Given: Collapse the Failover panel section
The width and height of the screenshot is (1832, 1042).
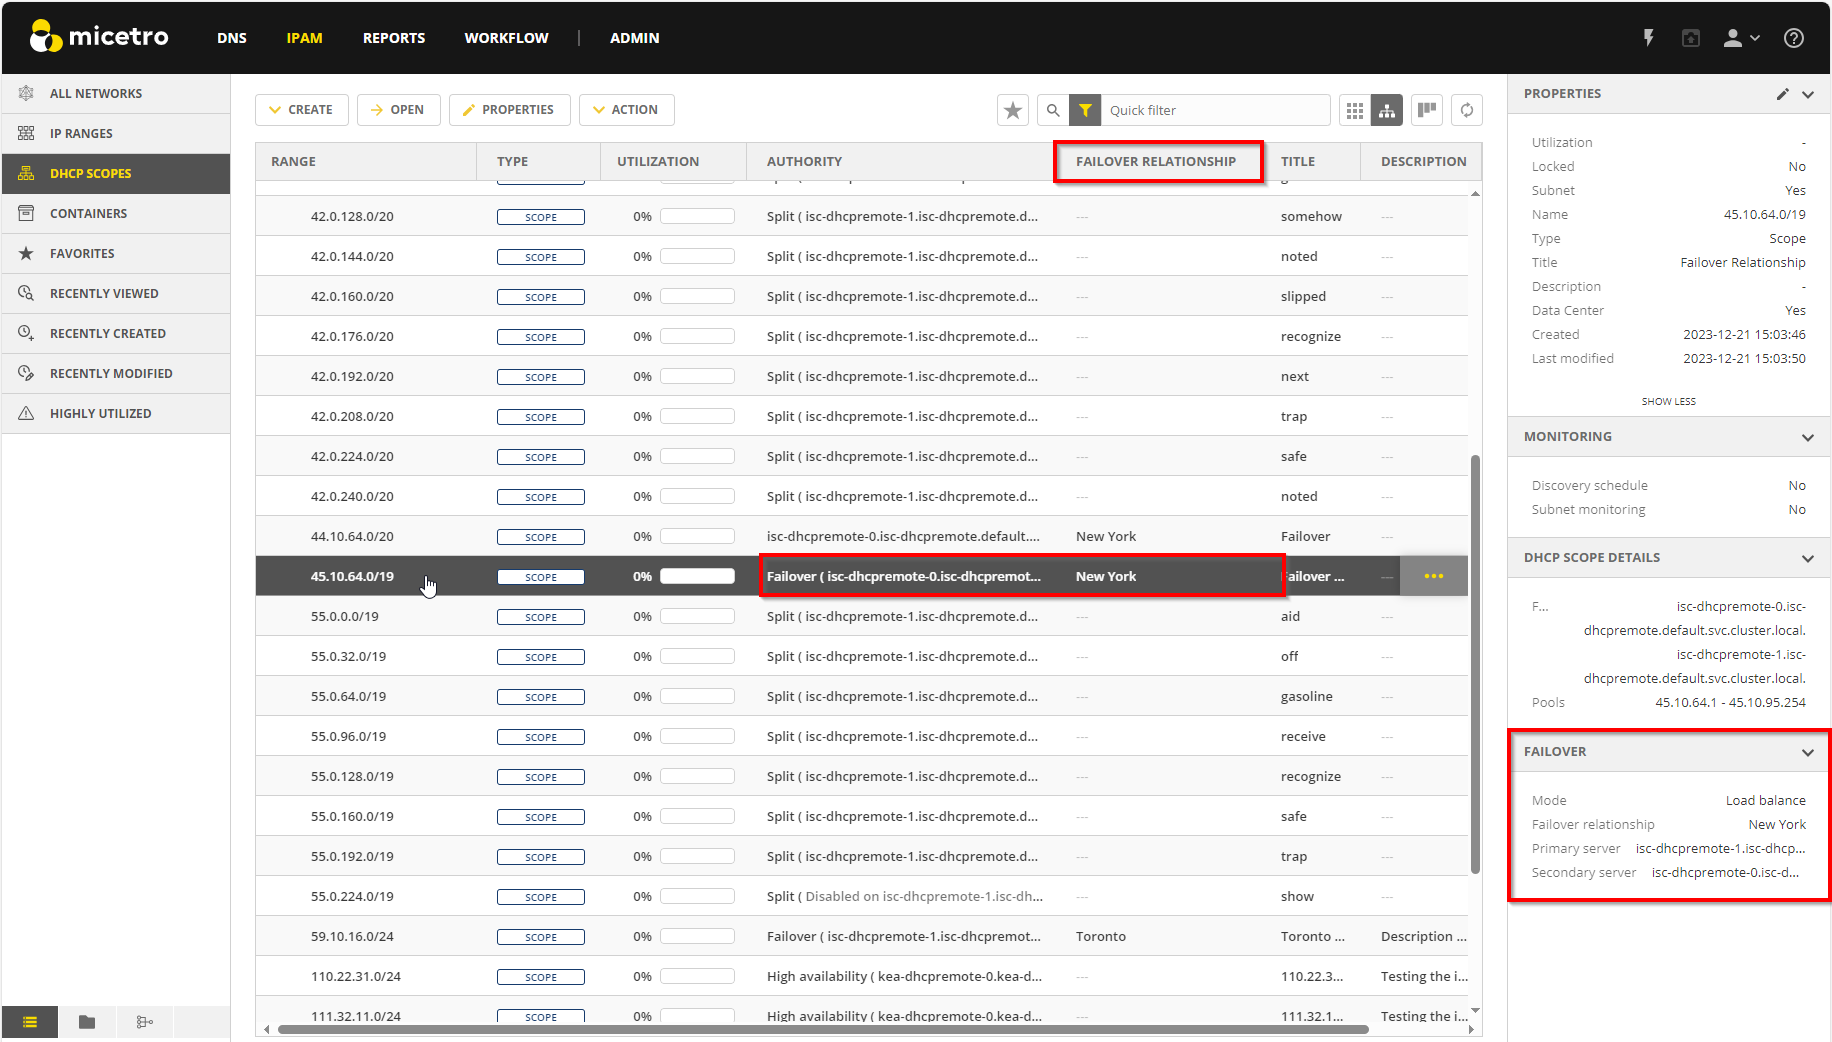Looking at the screenshot, I should point(1807,752).
